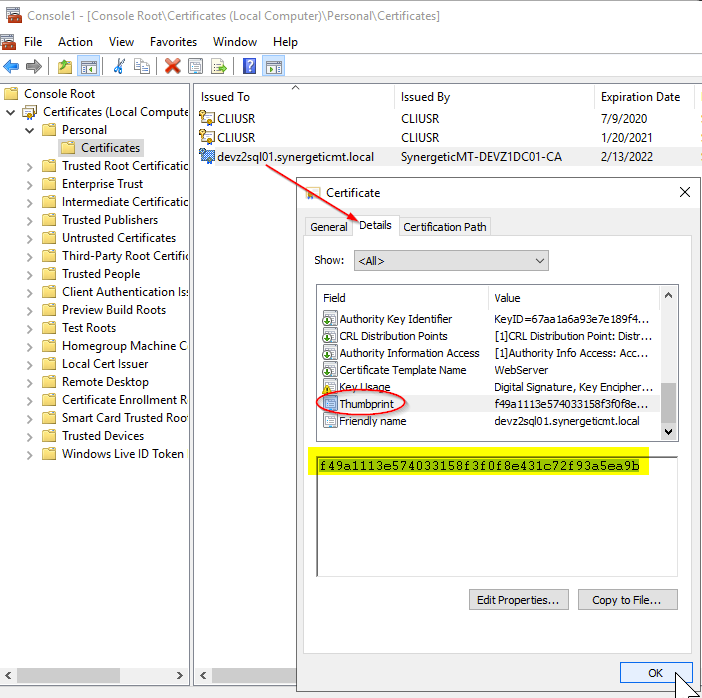The height and width of the screenshot is (698, 702).
Task: Sort by the Issued To column header
Action: click(294, 97)
